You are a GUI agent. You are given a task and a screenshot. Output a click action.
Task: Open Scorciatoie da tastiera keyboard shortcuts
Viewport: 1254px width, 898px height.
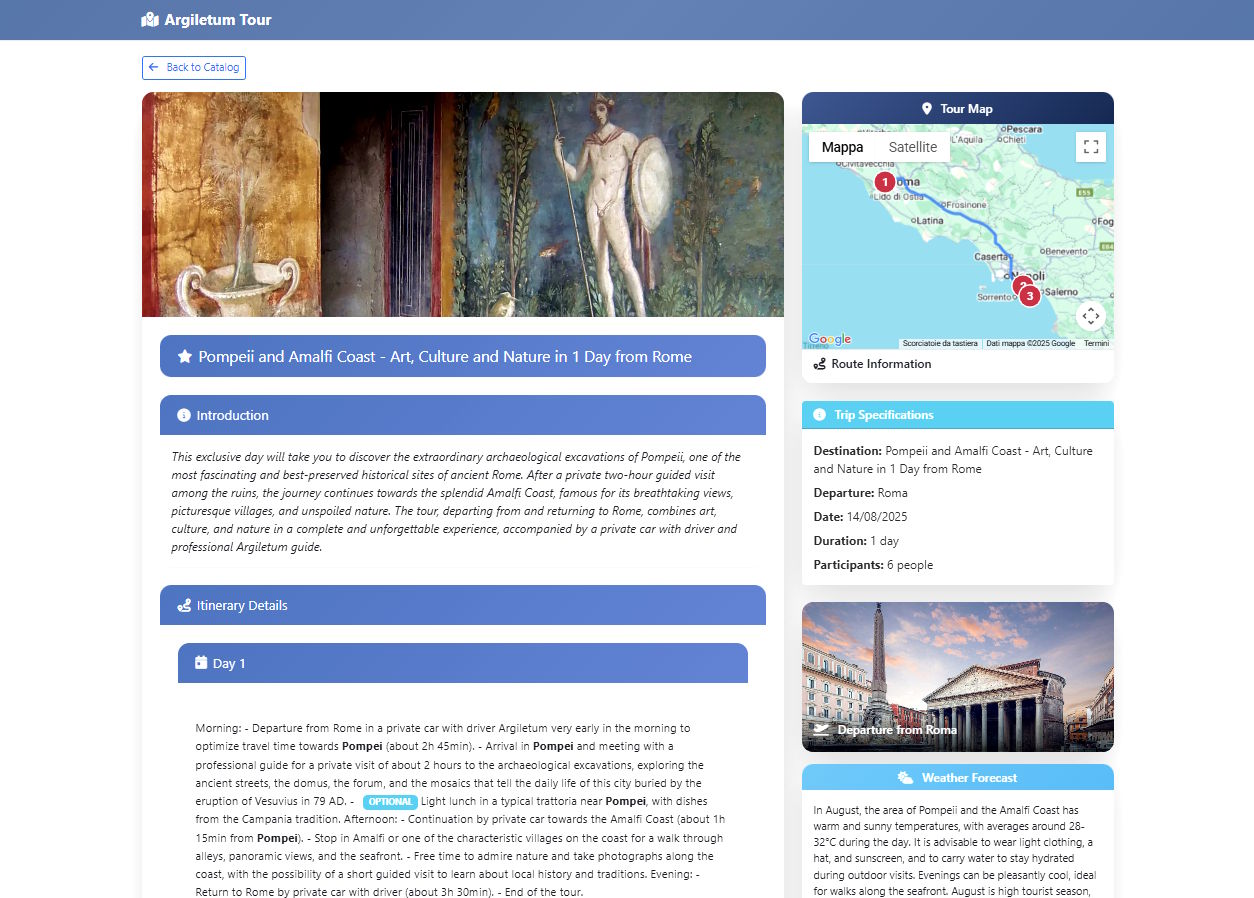[940, 344]
